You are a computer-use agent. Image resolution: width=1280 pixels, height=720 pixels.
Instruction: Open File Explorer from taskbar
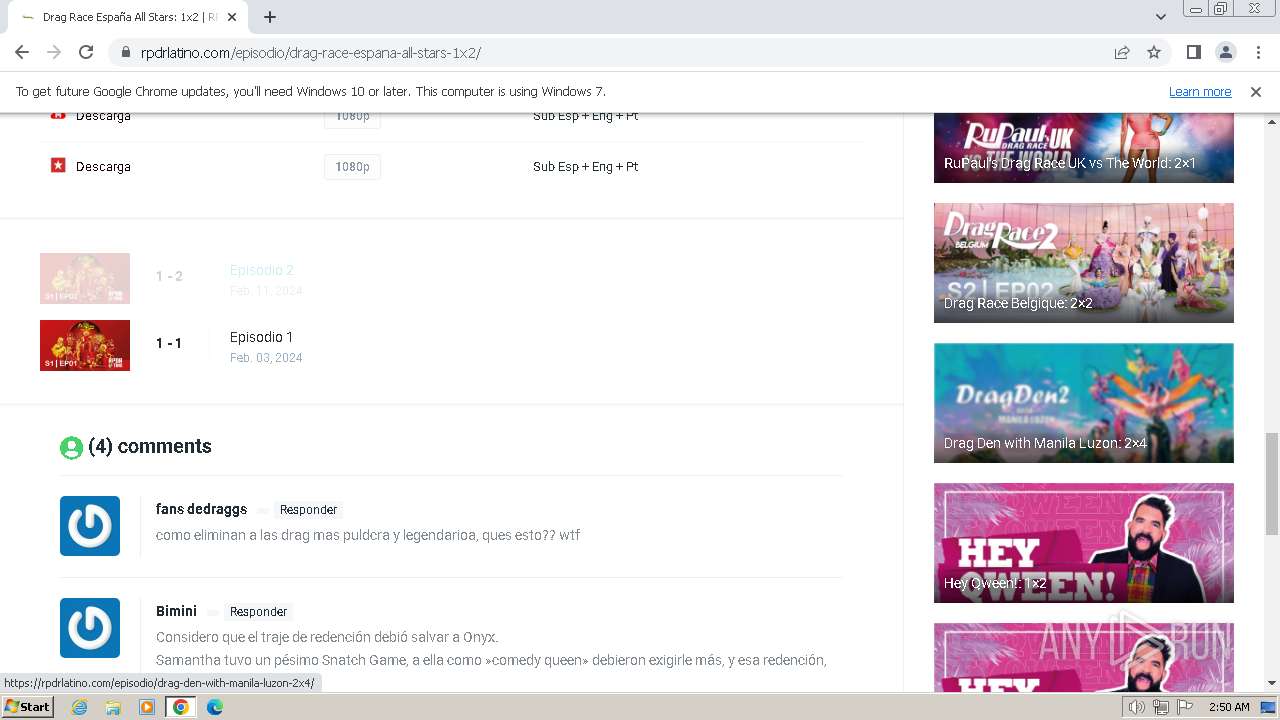113,707
